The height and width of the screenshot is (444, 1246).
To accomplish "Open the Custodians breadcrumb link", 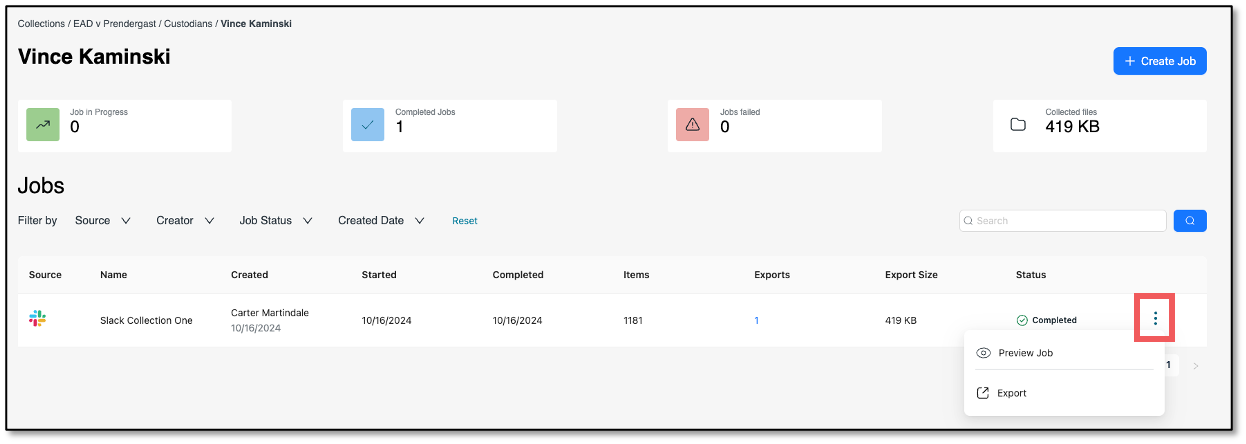I will 188,23.
